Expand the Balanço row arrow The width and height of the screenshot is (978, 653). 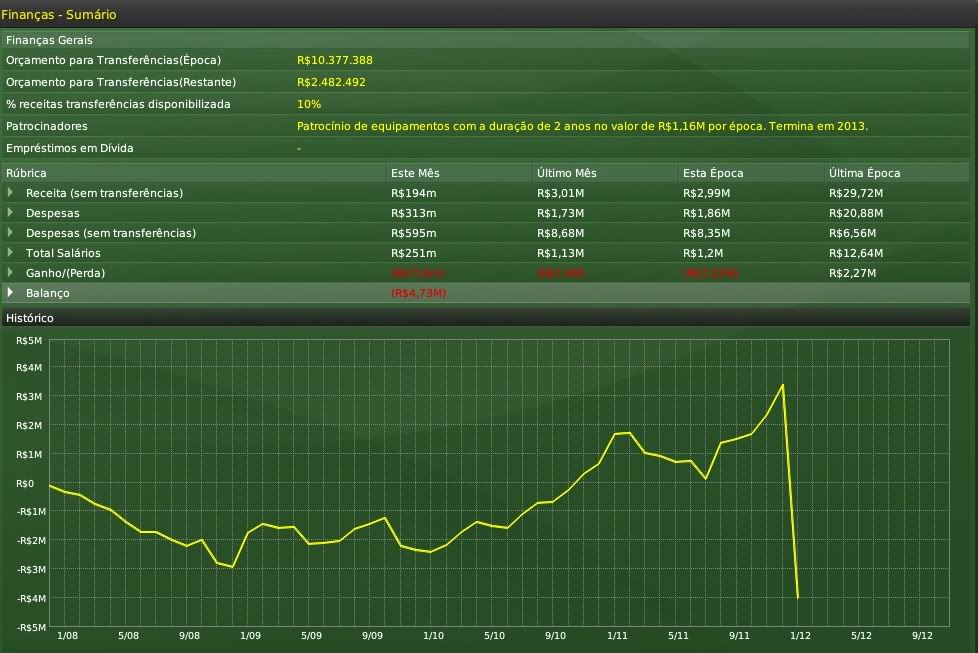click(x=11, y=292)
